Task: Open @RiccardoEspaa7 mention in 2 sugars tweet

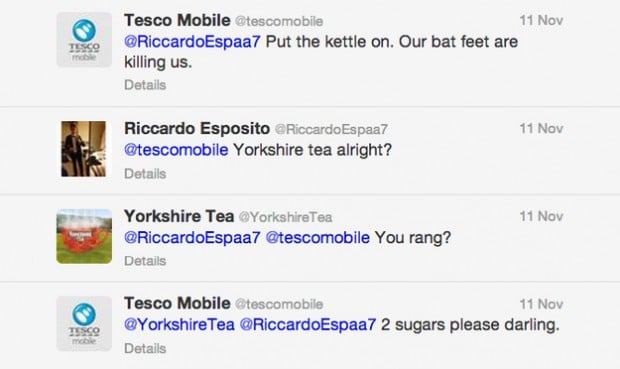Action: coord(308,325)
